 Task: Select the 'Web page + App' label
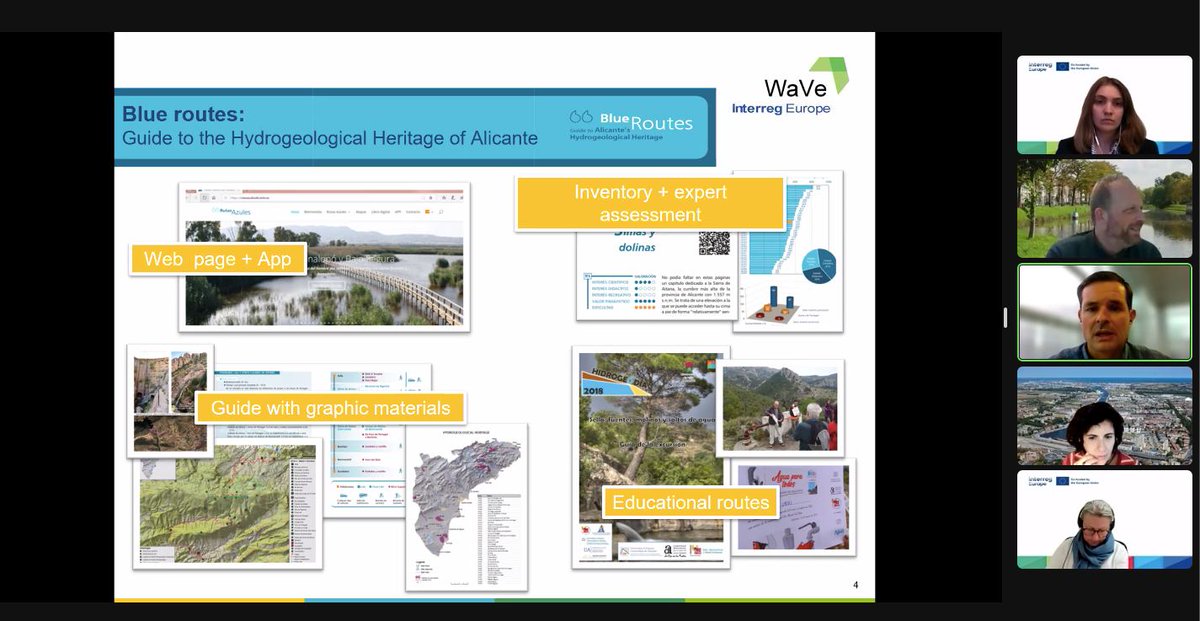(217, 258)
